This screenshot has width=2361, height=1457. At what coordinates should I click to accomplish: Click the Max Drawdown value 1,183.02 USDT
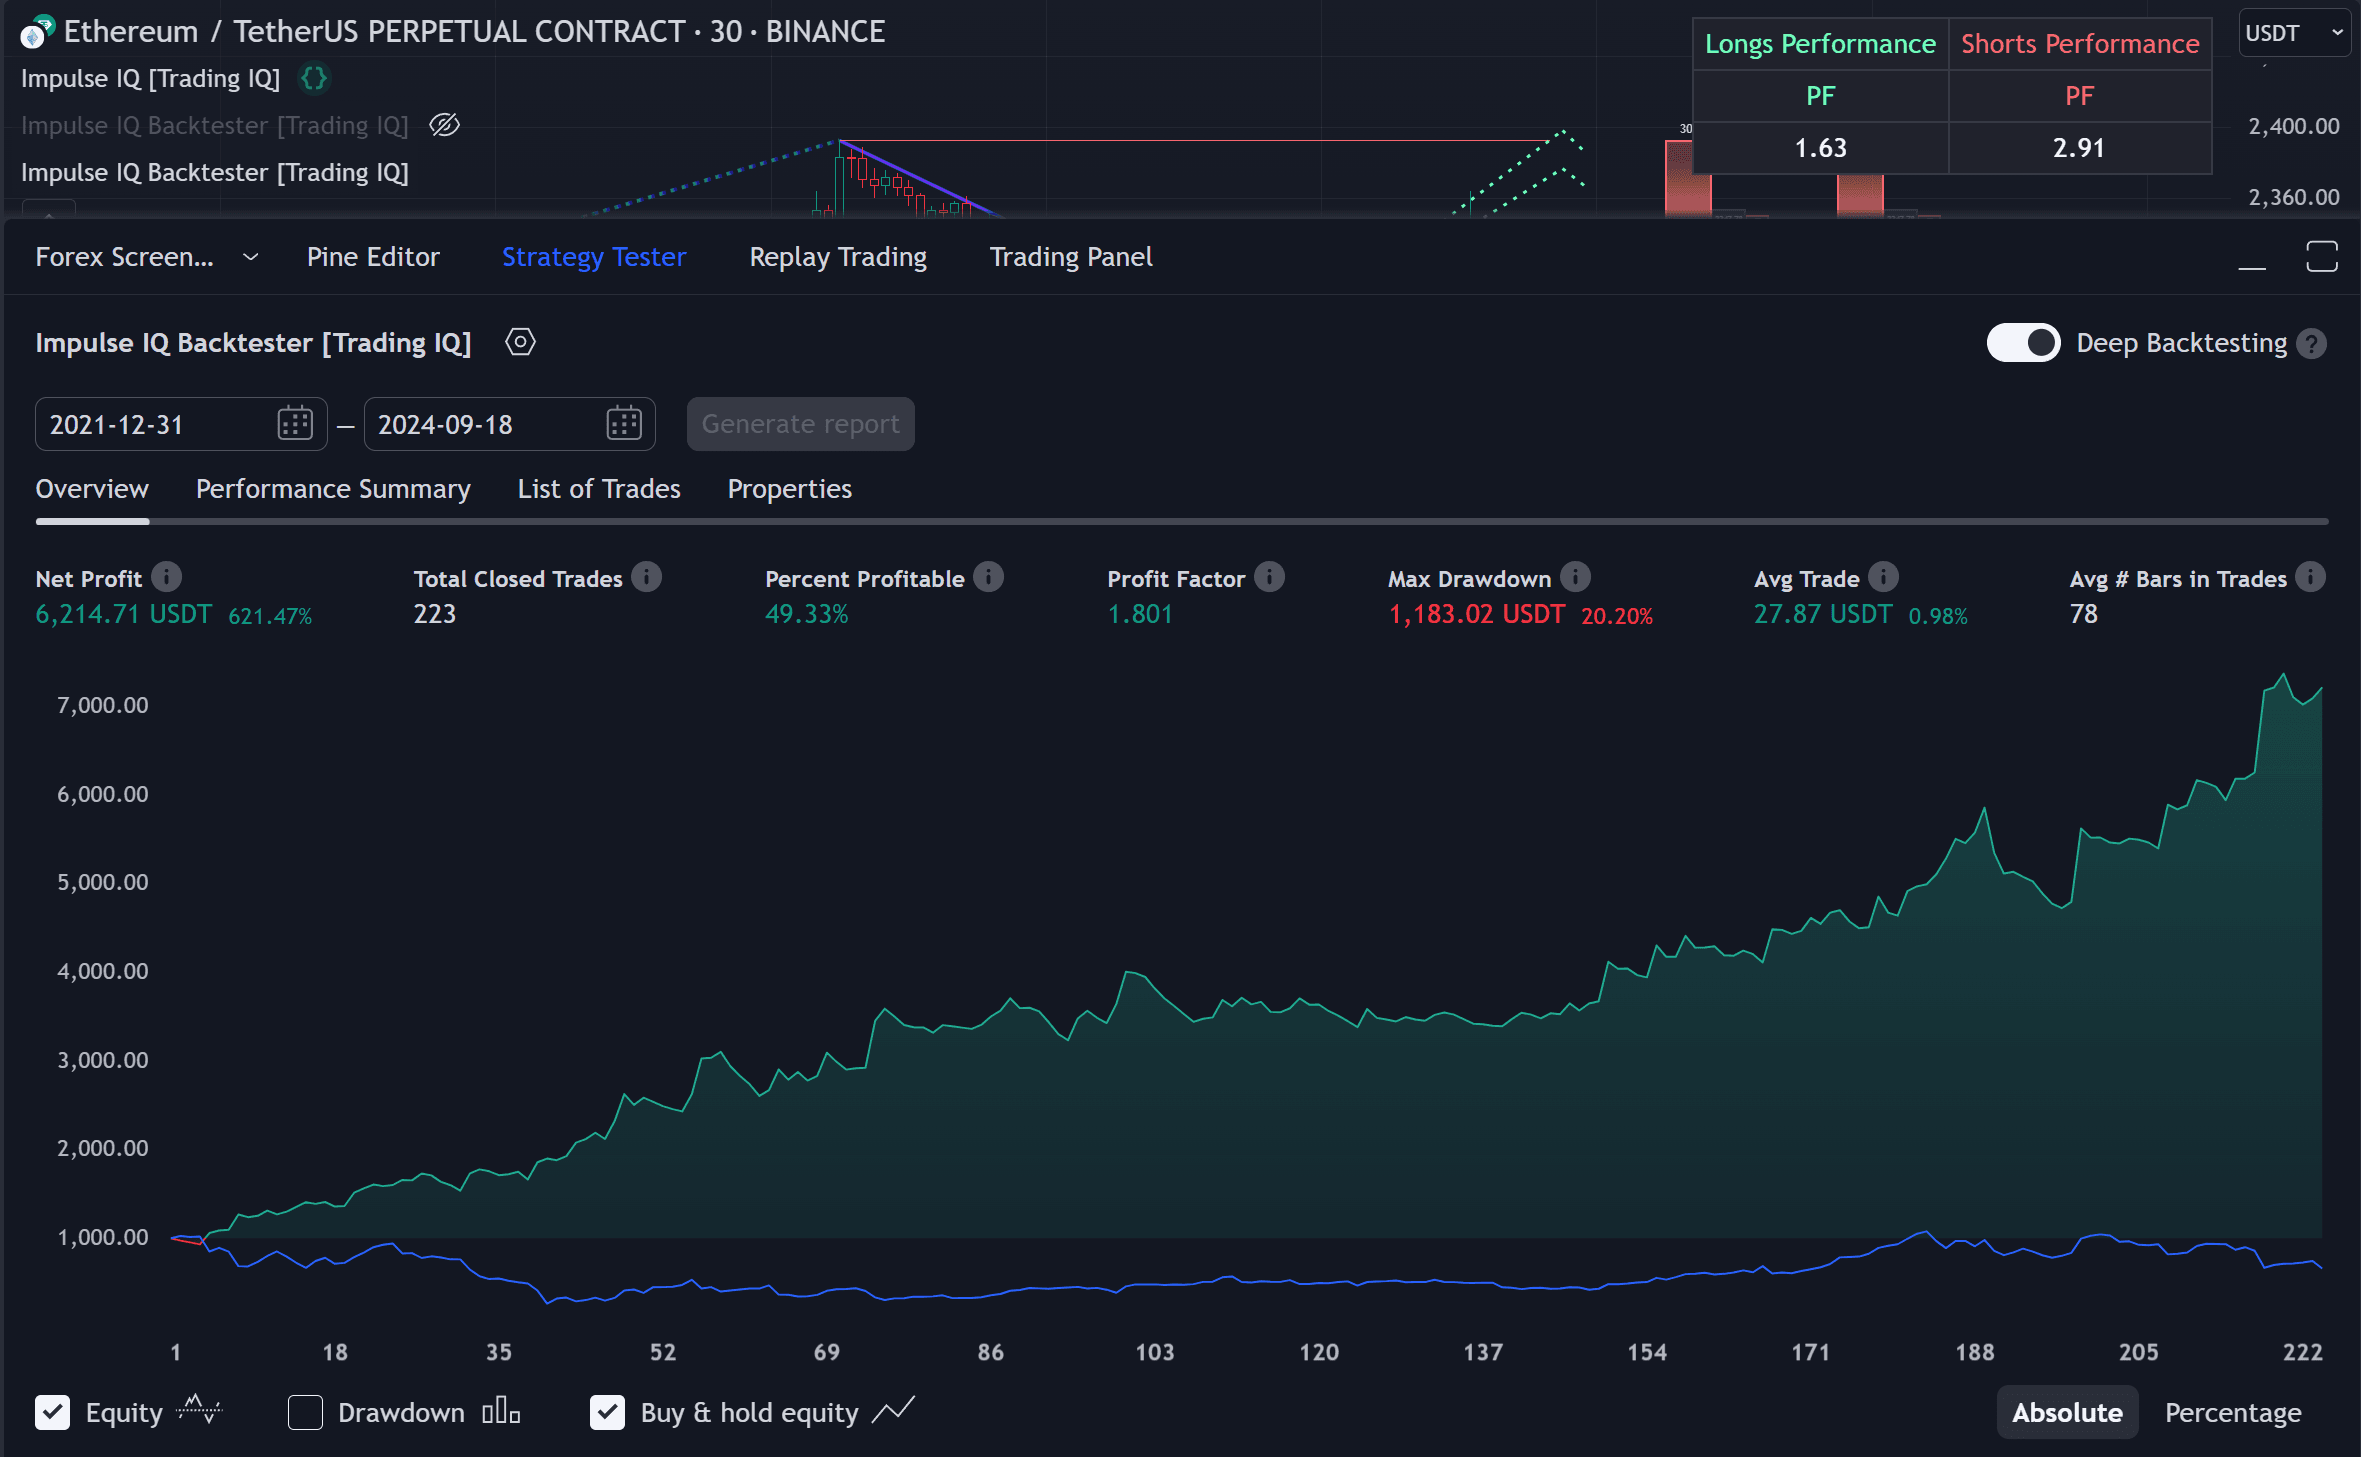(x=1476, y=614)
